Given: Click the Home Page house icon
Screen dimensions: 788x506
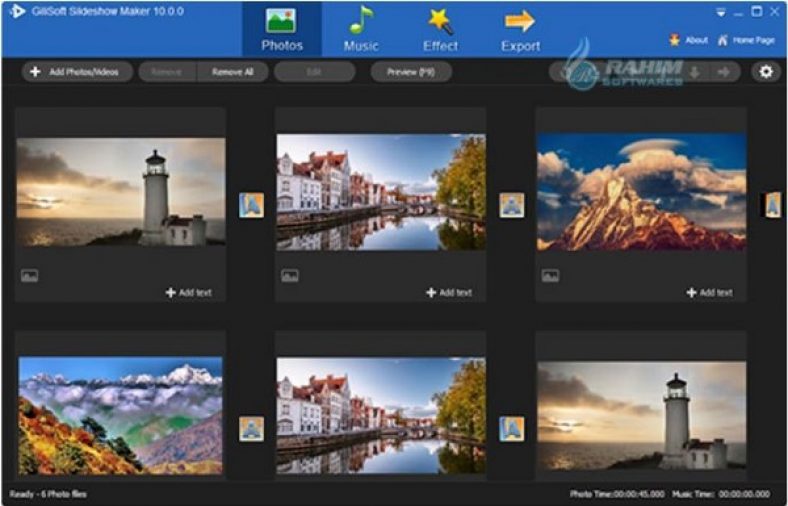Looking at the screenshot, I should click(x=723, y=40).
